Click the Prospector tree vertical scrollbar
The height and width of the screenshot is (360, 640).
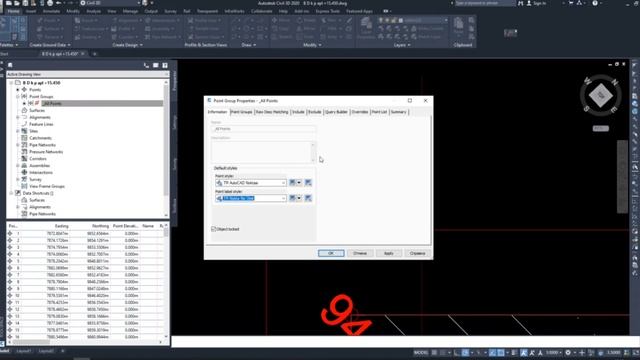(166, 148)
